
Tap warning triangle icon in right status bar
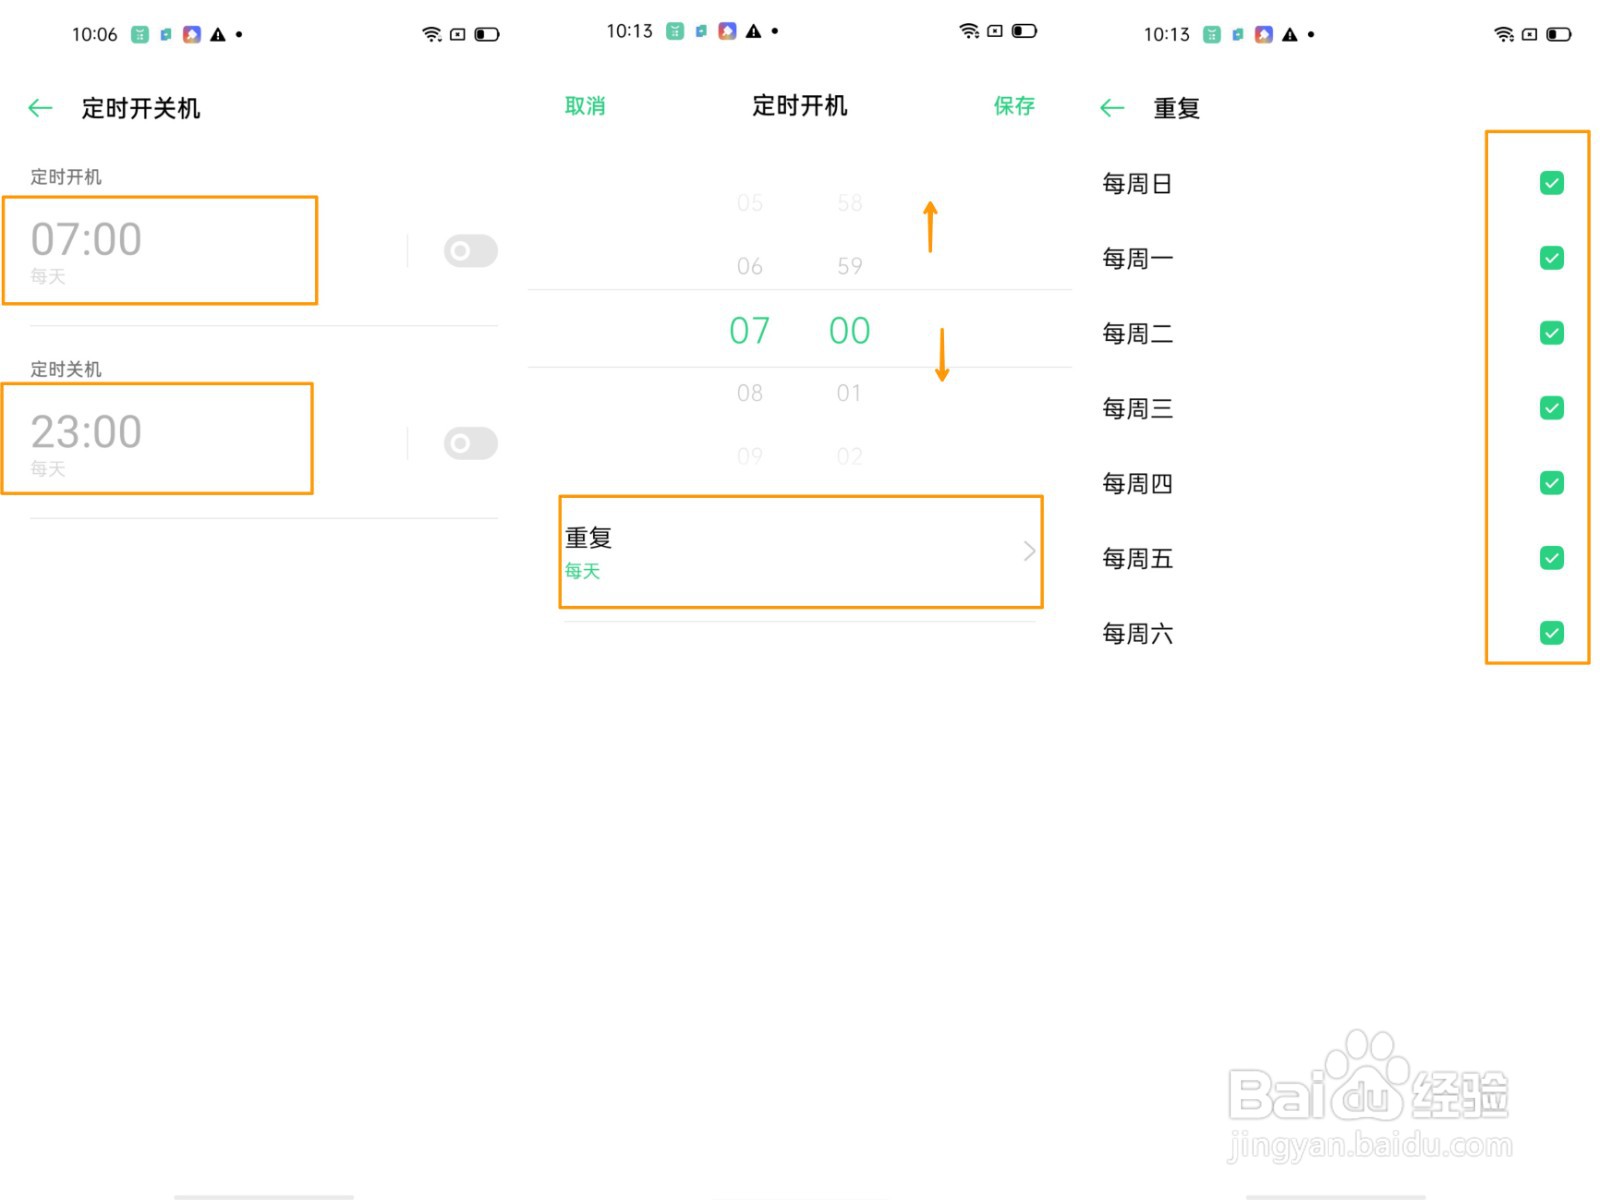point(1290,34)
